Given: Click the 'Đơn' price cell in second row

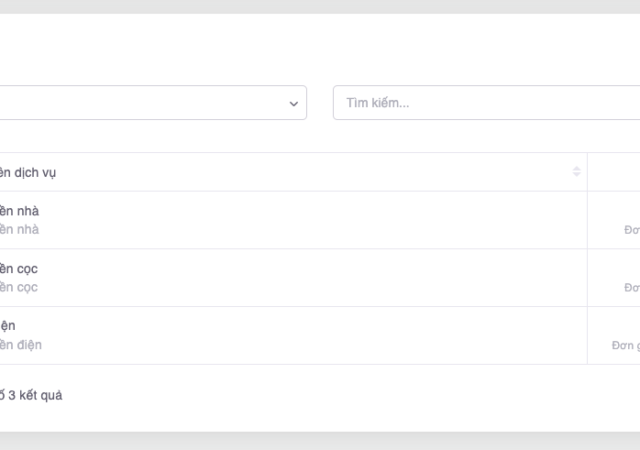Looking at the screenshot, I should click(631, 288).
